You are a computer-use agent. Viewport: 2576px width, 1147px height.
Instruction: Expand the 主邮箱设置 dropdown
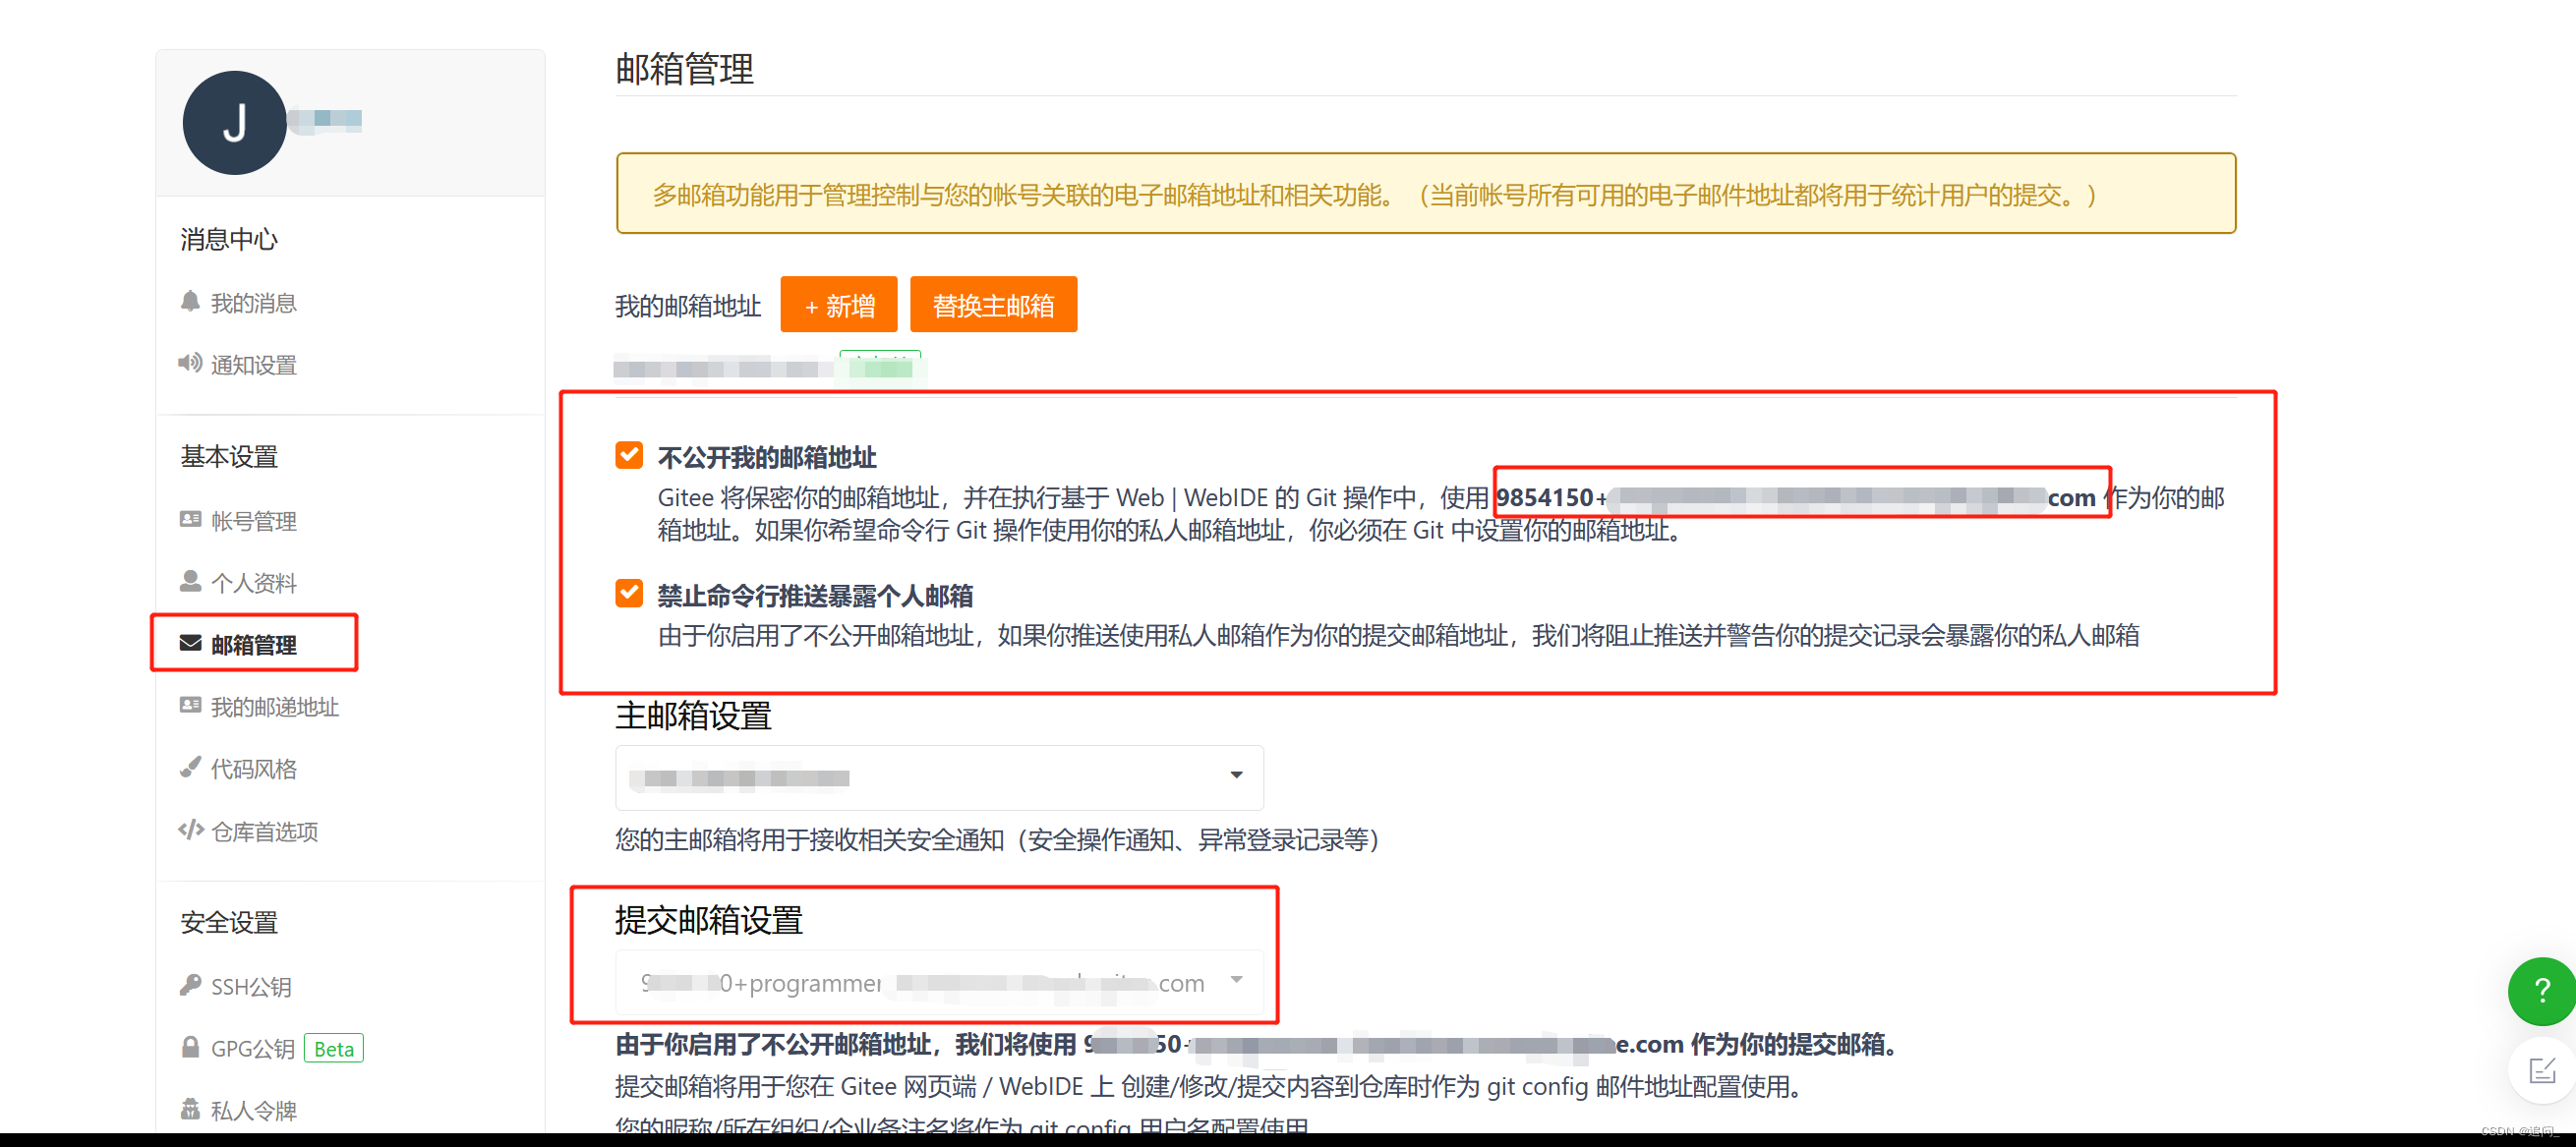(x=938, y=777)
